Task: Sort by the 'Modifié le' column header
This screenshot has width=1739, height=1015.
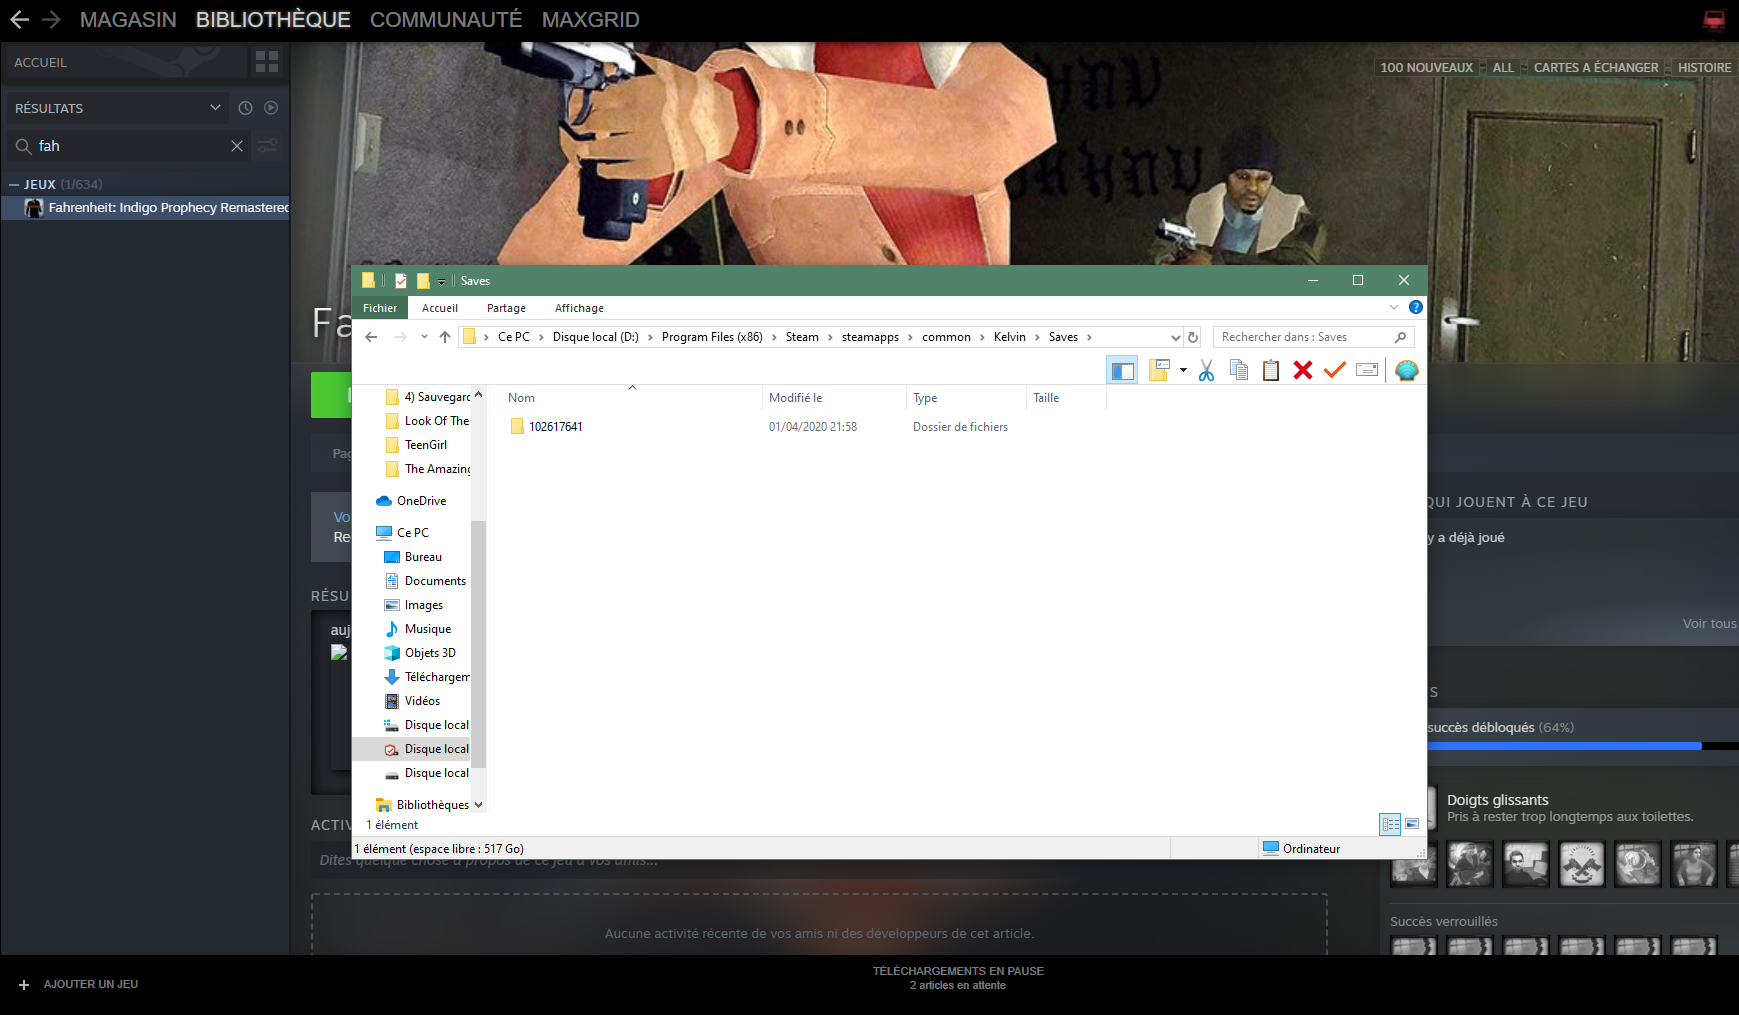Action: pos(834,398)
